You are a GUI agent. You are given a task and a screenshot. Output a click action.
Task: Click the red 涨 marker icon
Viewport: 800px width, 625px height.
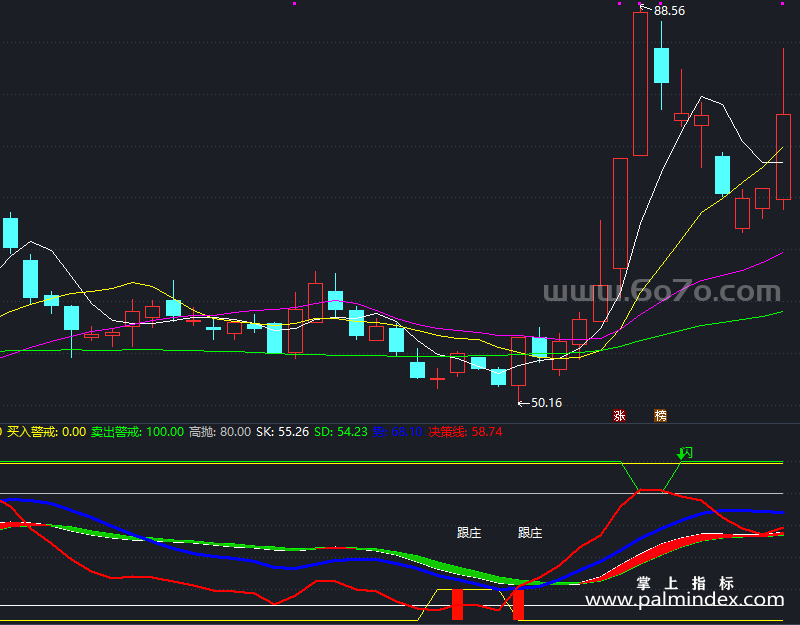tap(619, 416)
